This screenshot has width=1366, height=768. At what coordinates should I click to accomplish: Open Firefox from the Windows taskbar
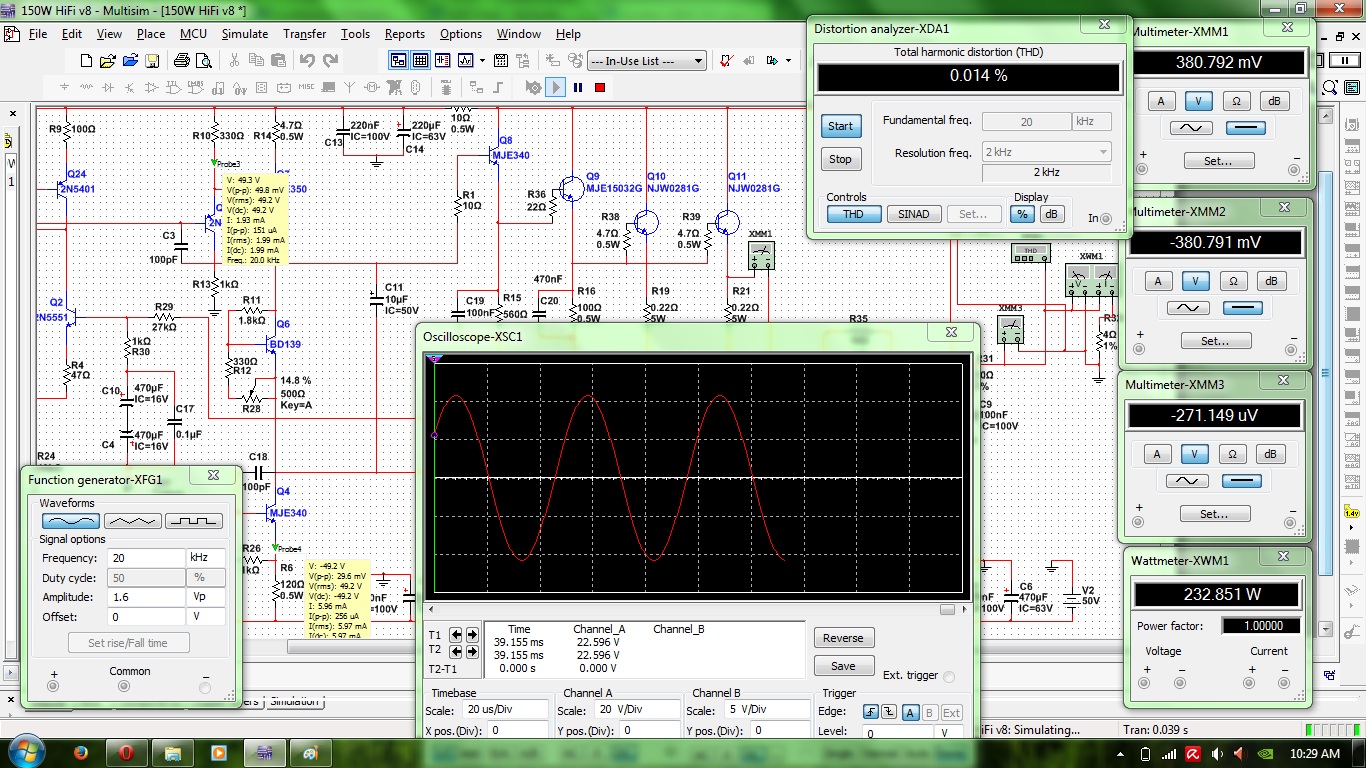(x=81, y=752)
